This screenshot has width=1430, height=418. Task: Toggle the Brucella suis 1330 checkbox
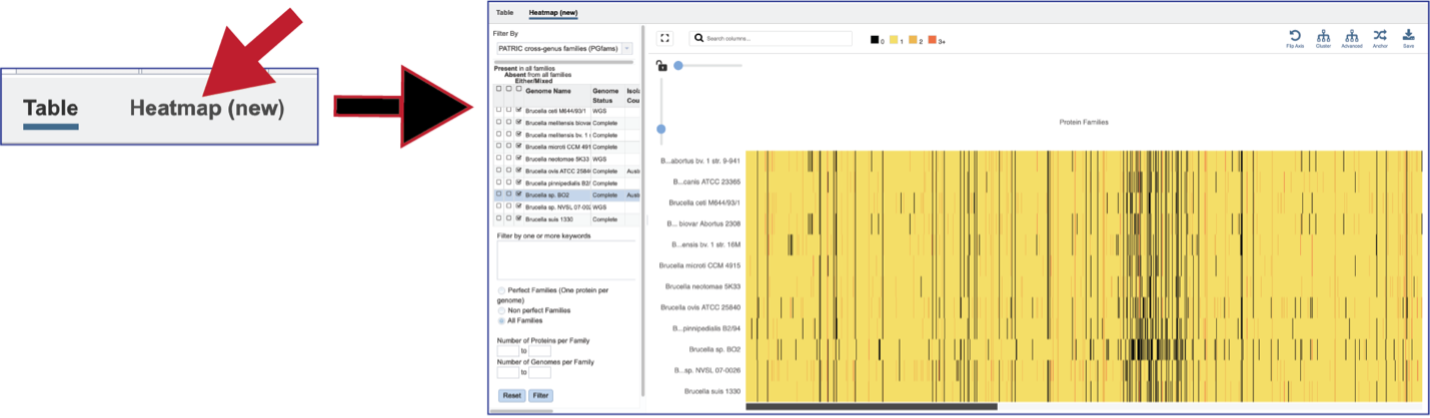[x=518, y=218]
